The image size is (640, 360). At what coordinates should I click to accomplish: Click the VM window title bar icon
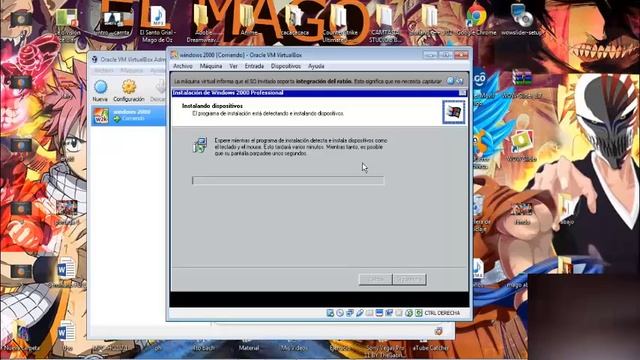174,55
